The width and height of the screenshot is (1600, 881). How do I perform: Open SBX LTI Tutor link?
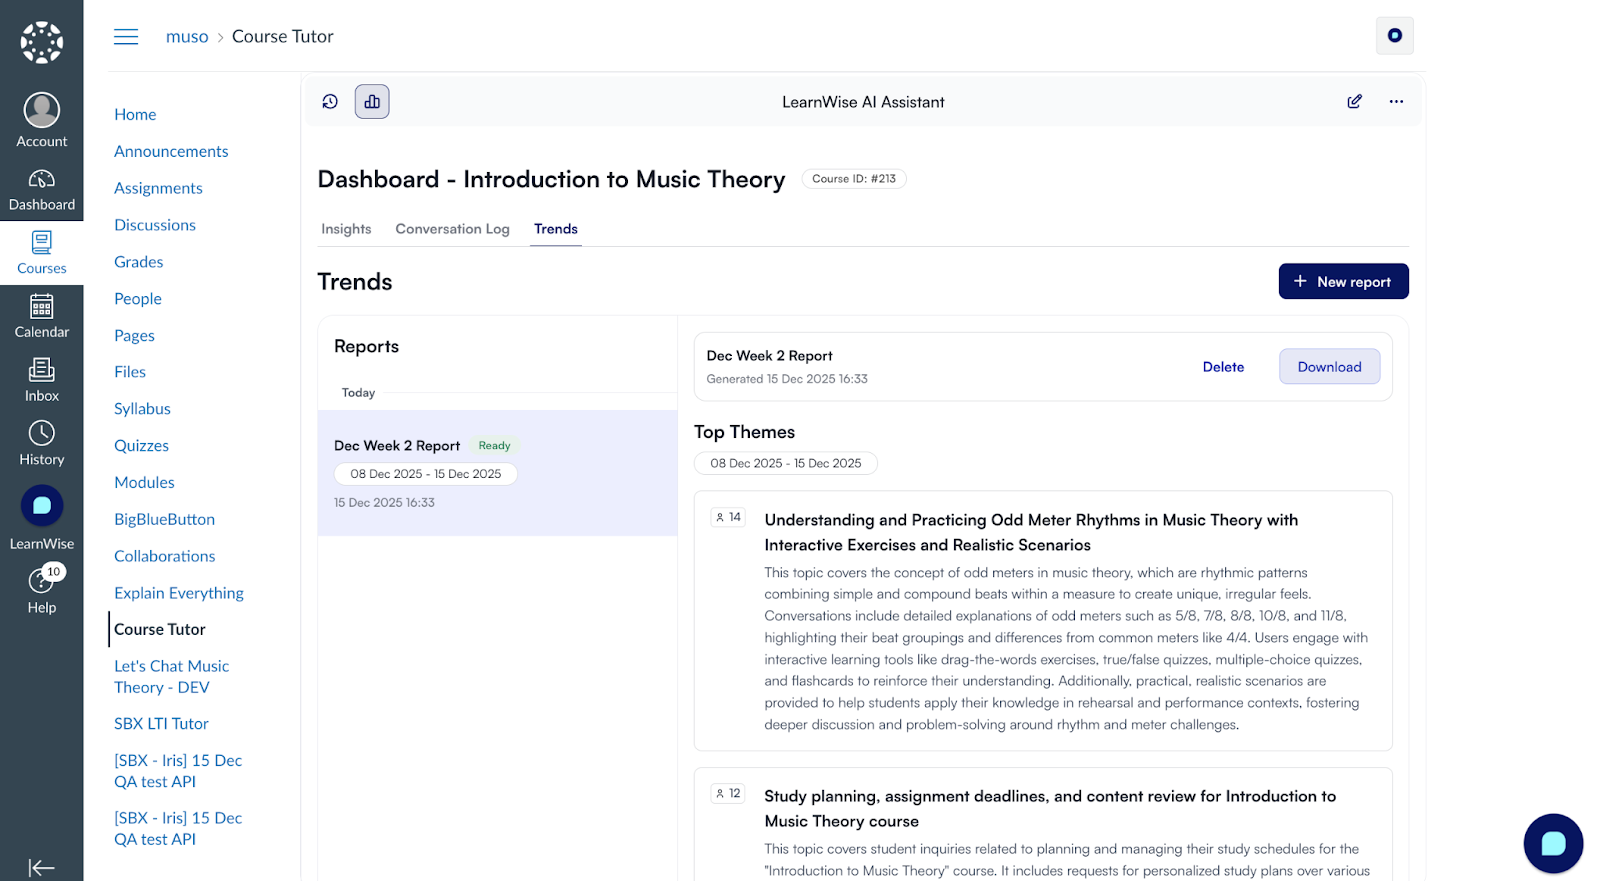coord(161,724)
